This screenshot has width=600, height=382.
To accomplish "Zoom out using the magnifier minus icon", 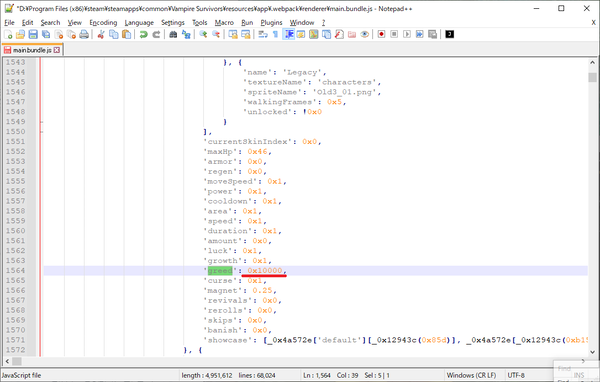I will [216, 35].
